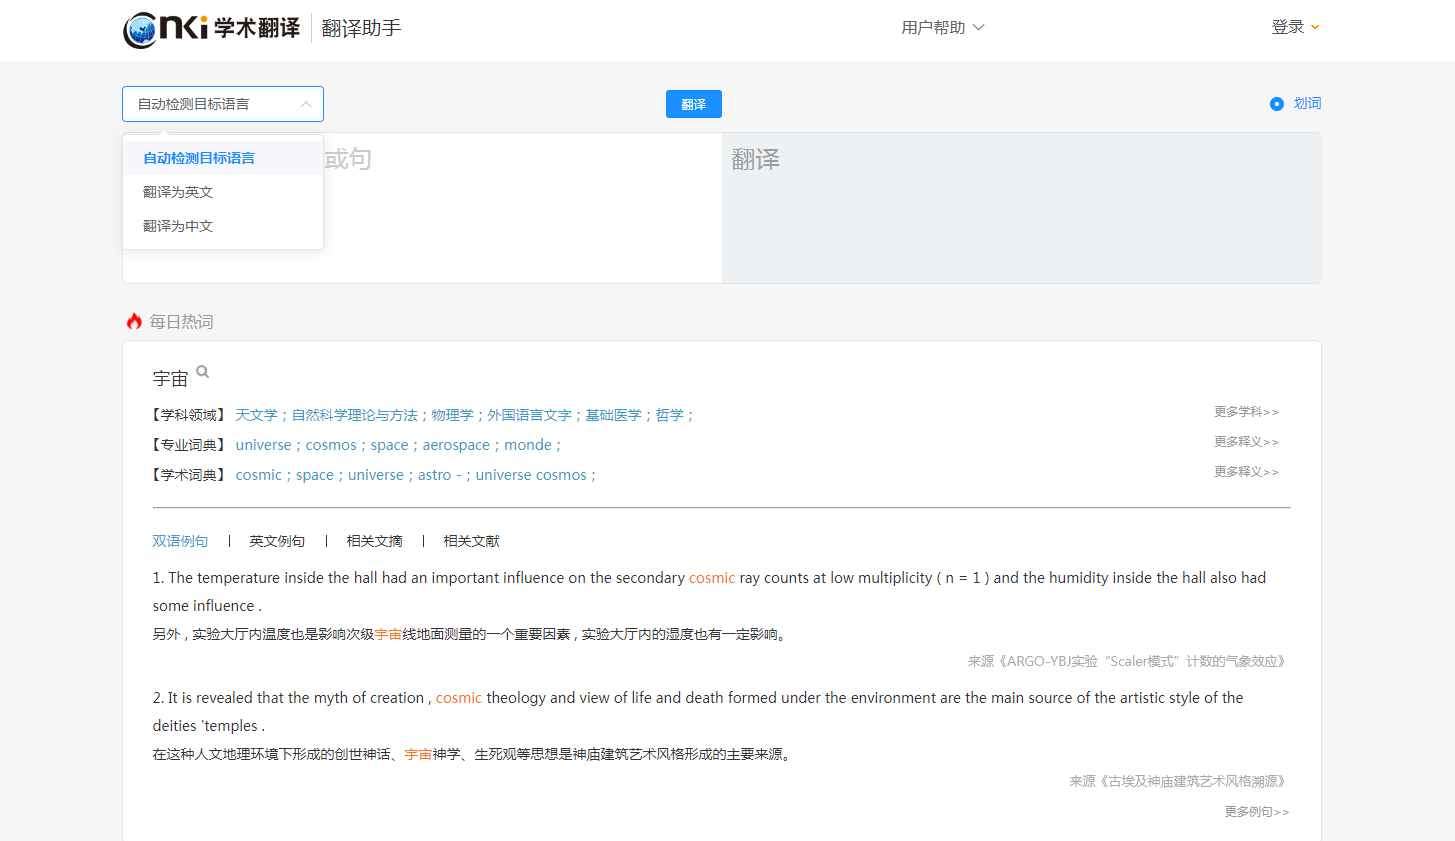The image size is (1455, 841).
Task: Click 'universe cosmos' translation link
Action: tap(531, 475)
